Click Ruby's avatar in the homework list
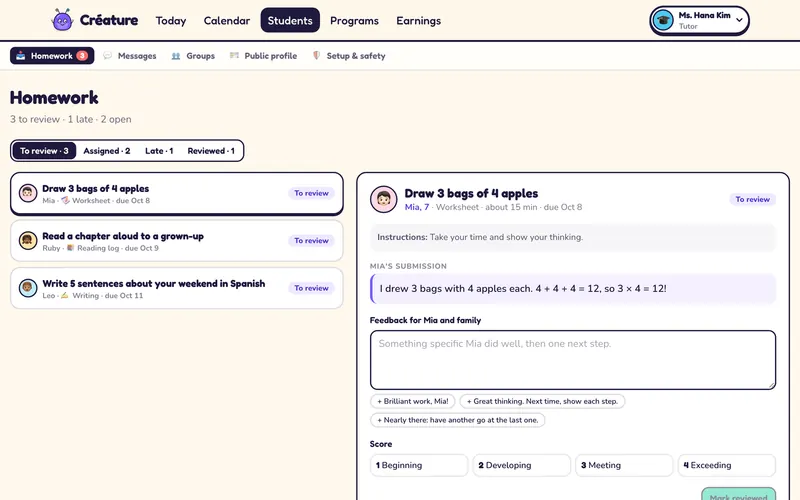800x500 pixels. click(x=28, y=241)
